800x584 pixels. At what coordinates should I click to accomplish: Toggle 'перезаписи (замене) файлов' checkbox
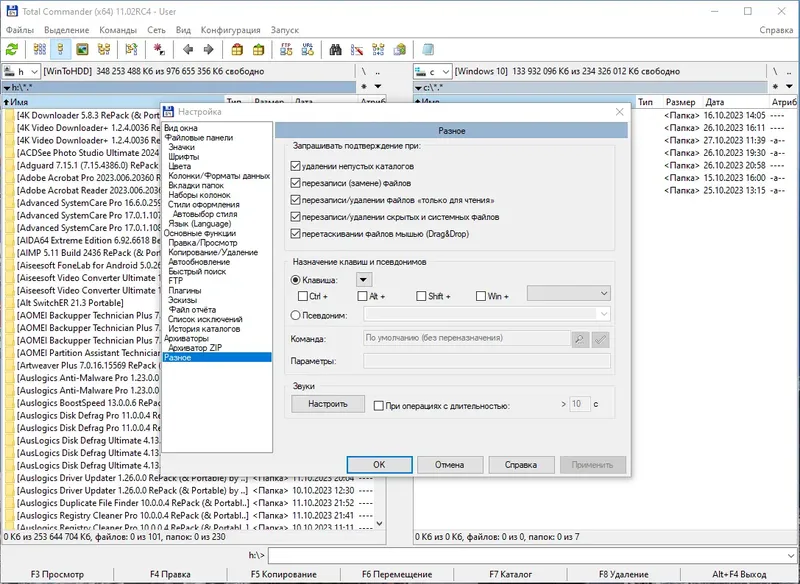click(x=295, y=183)
